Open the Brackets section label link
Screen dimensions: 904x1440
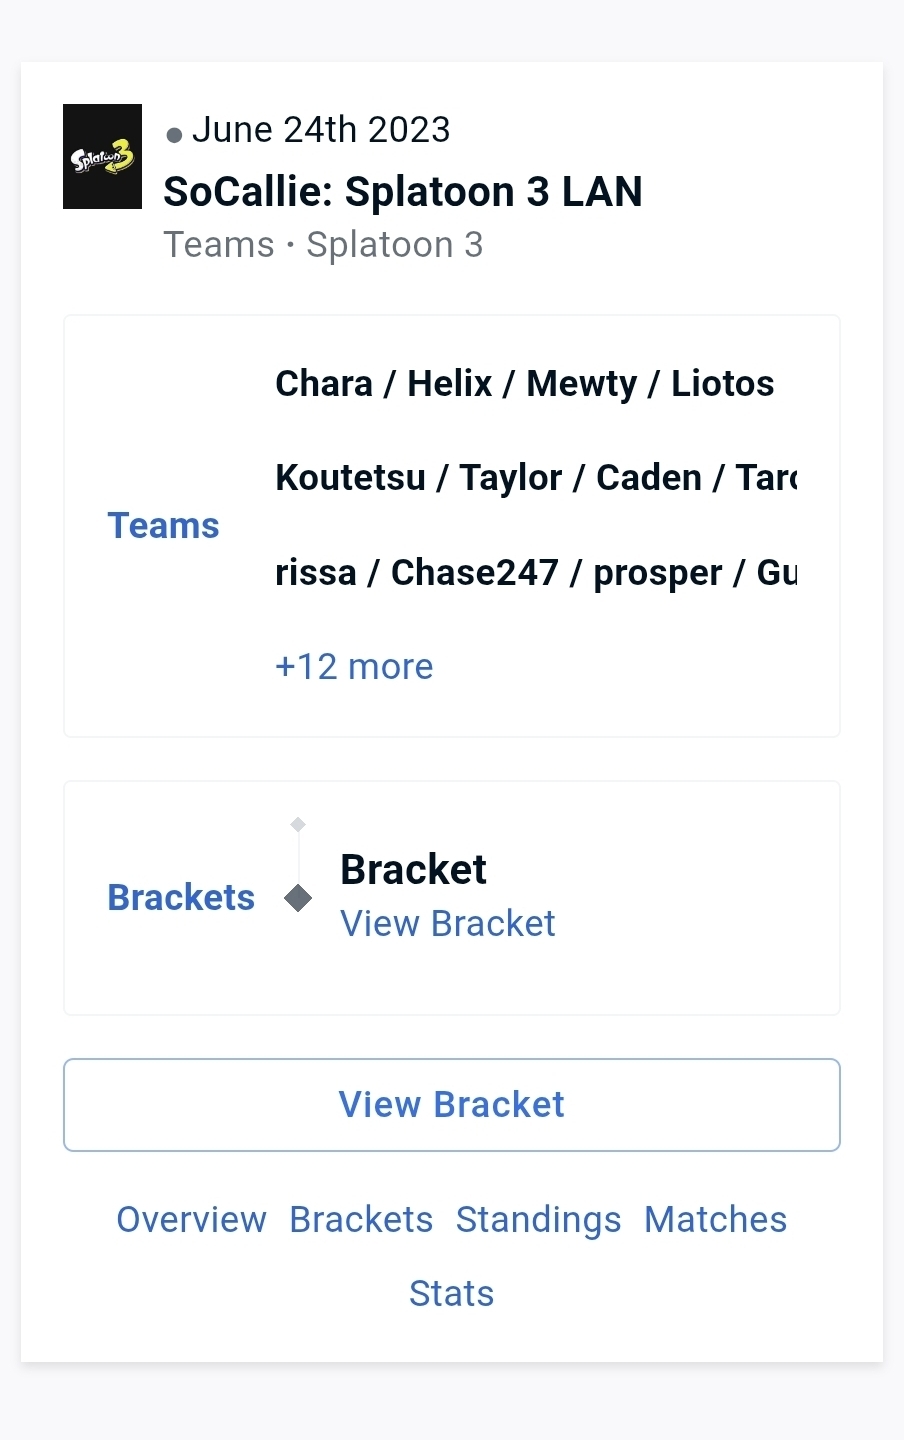click(x=181, y=898)
